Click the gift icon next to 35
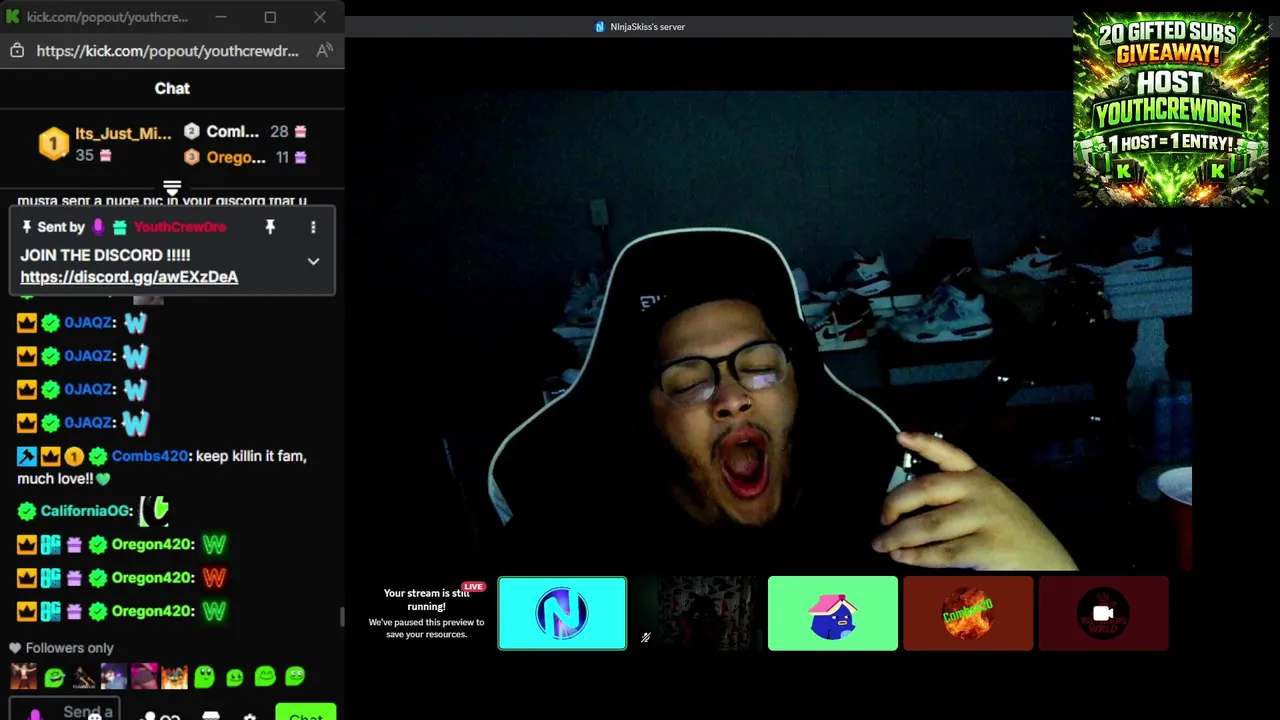This screenshot has width=1280, height=720. click(x=105, y=156)
